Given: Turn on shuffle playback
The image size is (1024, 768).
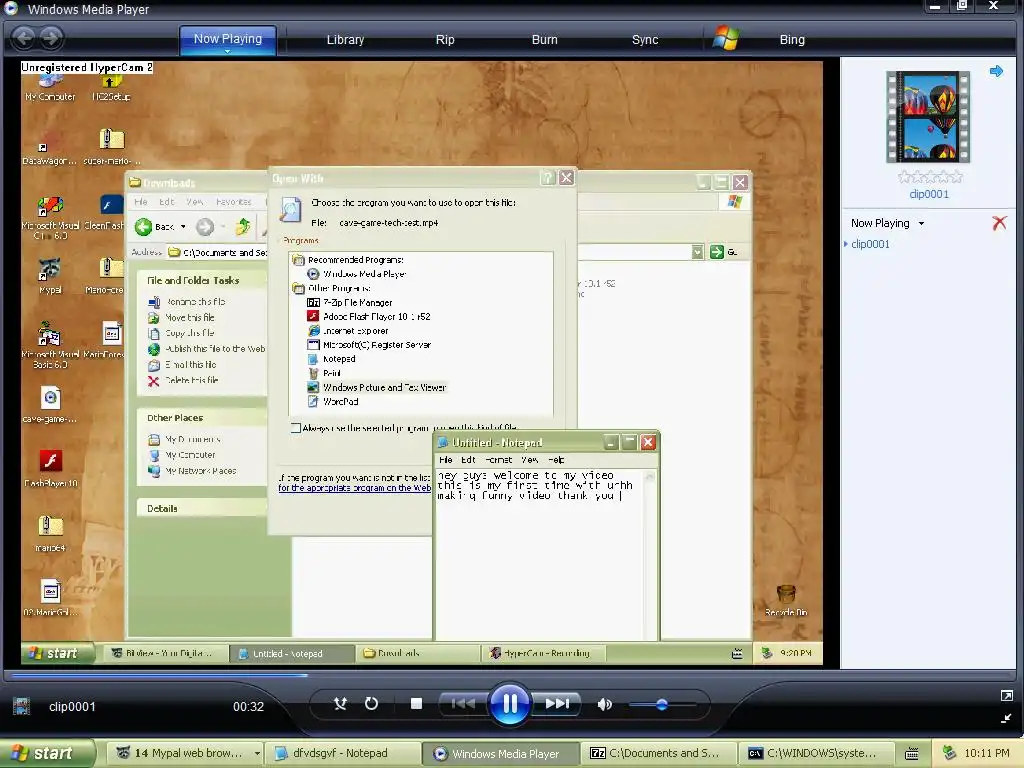Looking at the screenshot, I should [x=340, y=703].
